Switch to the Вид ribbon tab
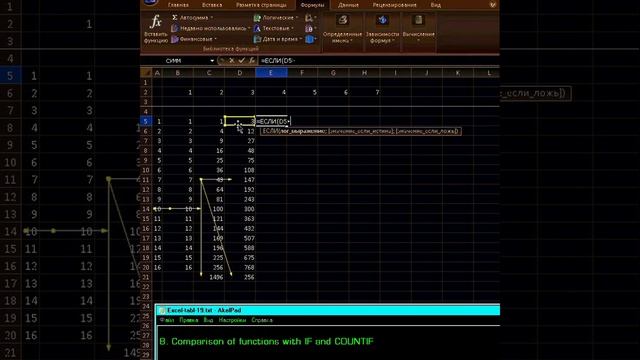The height and width of the screenshot is (360, 640). (436, 5)
